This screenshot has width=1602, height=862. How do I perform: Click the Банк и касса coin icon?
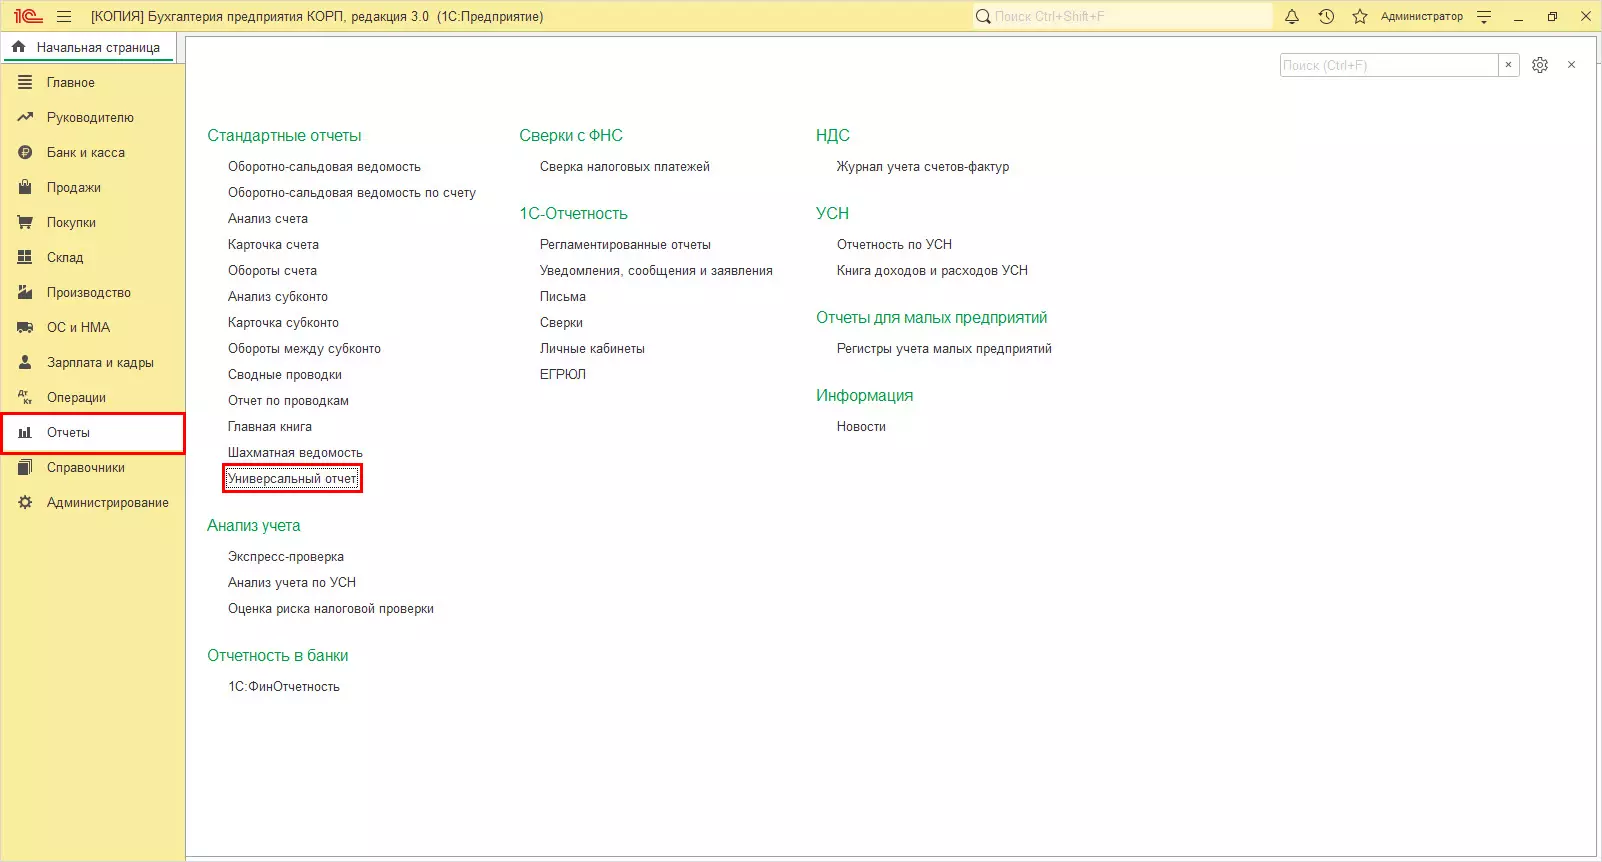click(25, 152)
